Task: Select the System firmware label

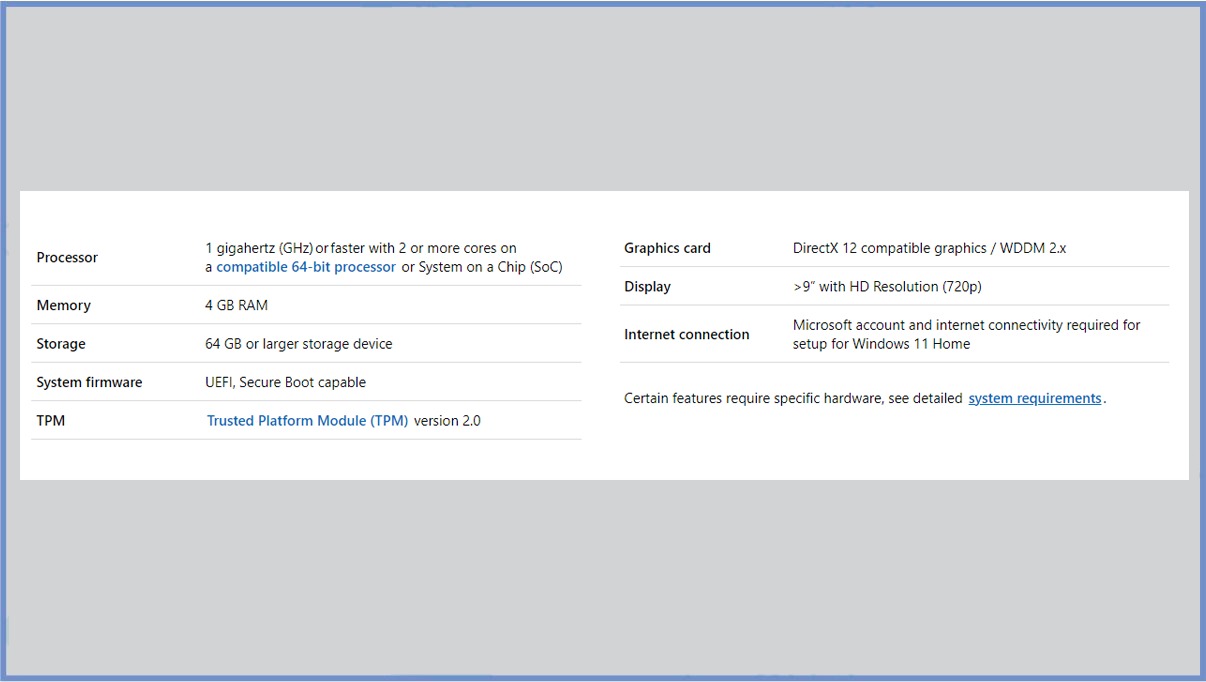Action: pyautogui.click(x=89, y=382)
